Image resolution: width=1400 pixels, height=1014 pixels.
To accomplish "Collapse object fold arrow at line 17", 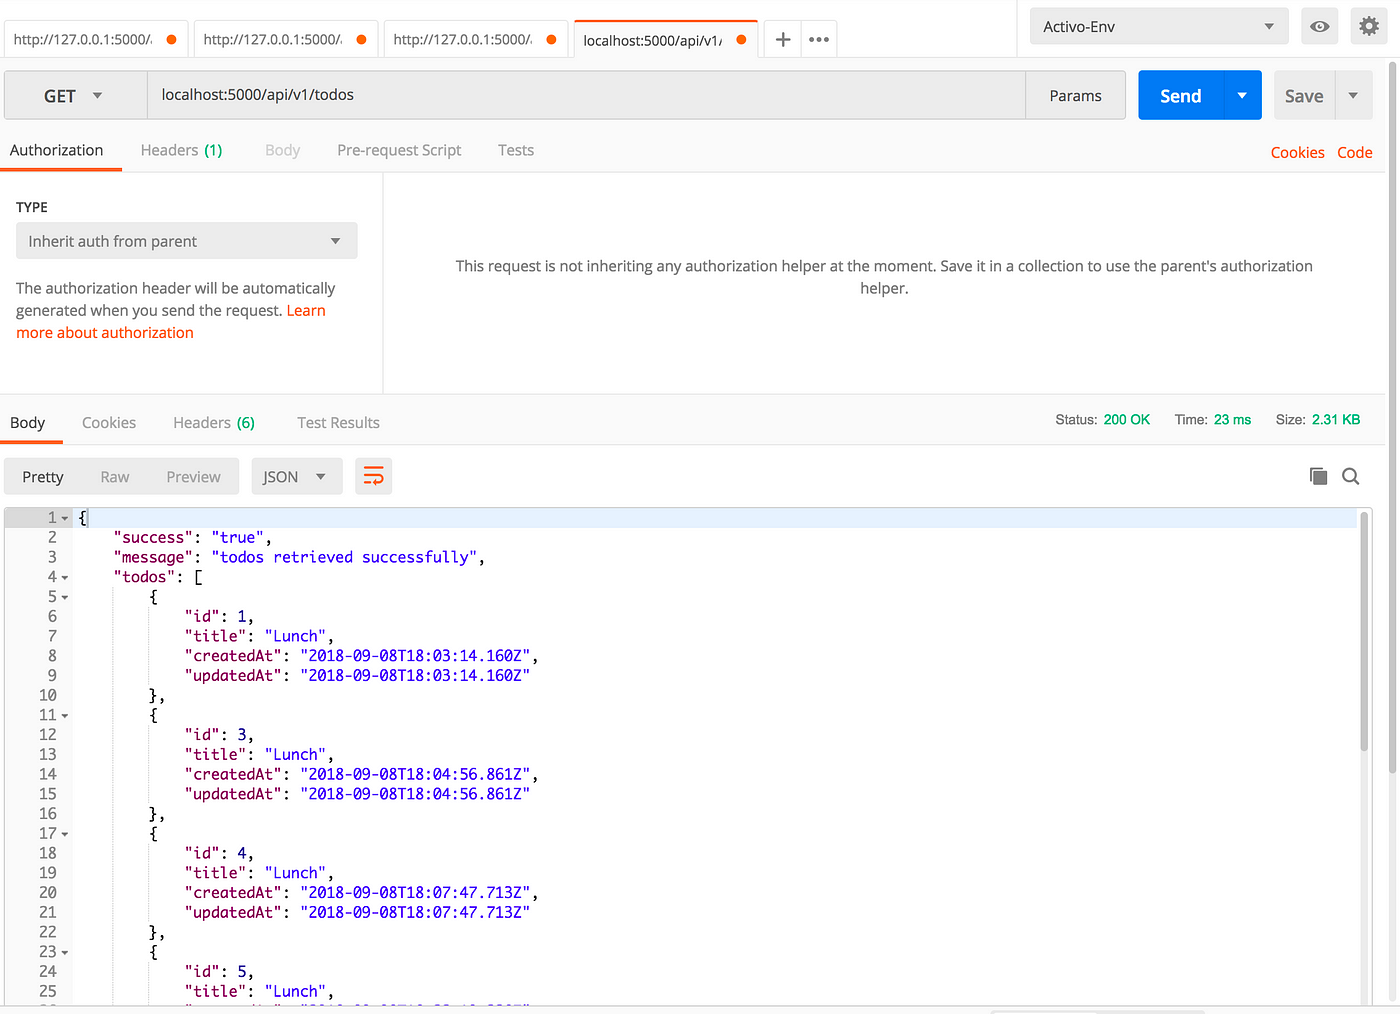I will tap(65, 834).
